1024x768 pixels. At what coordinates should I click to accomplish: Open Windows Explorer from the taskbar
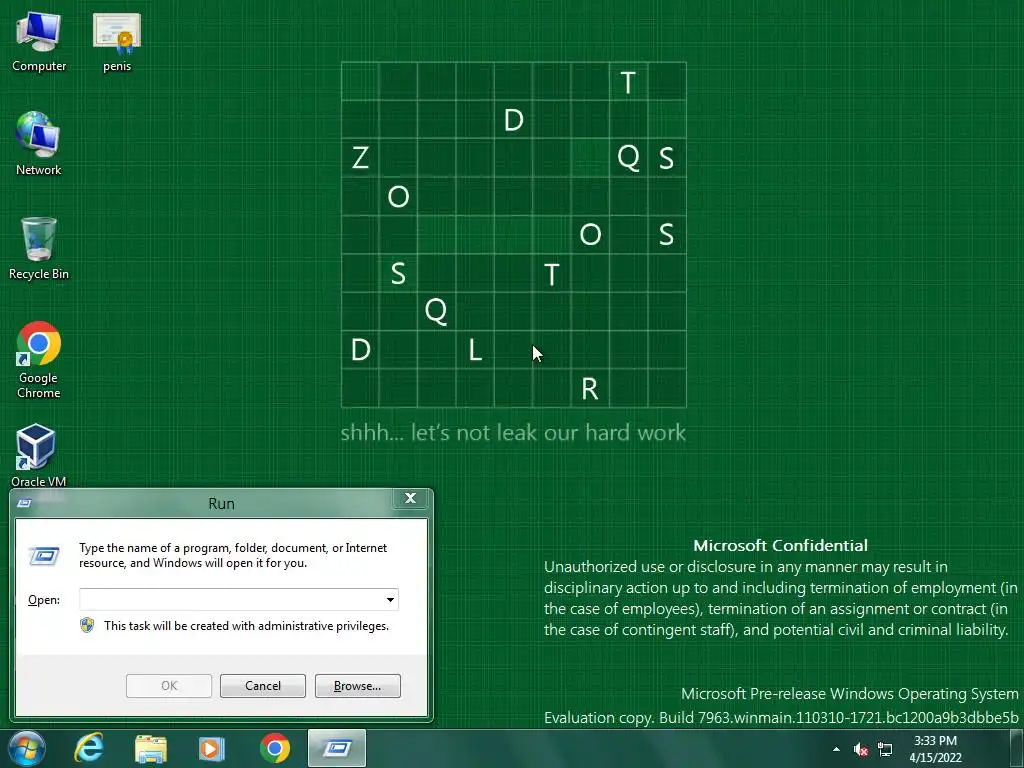tap(151, 748)
